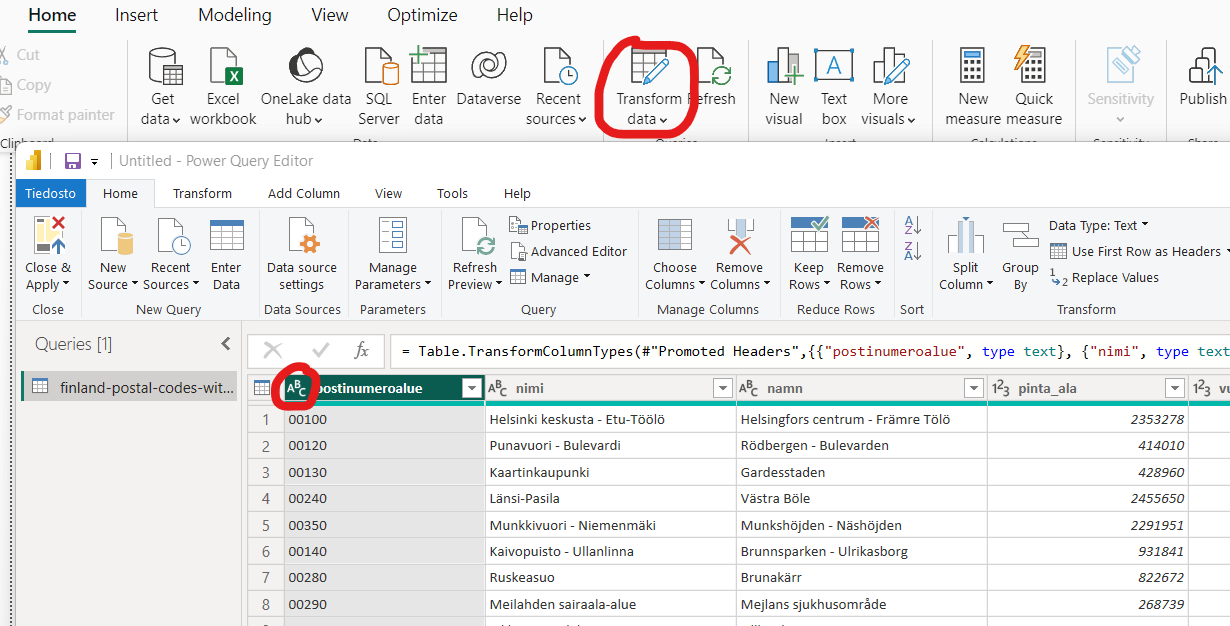Open quick access toolbar customize arrow

coord(95,161)
